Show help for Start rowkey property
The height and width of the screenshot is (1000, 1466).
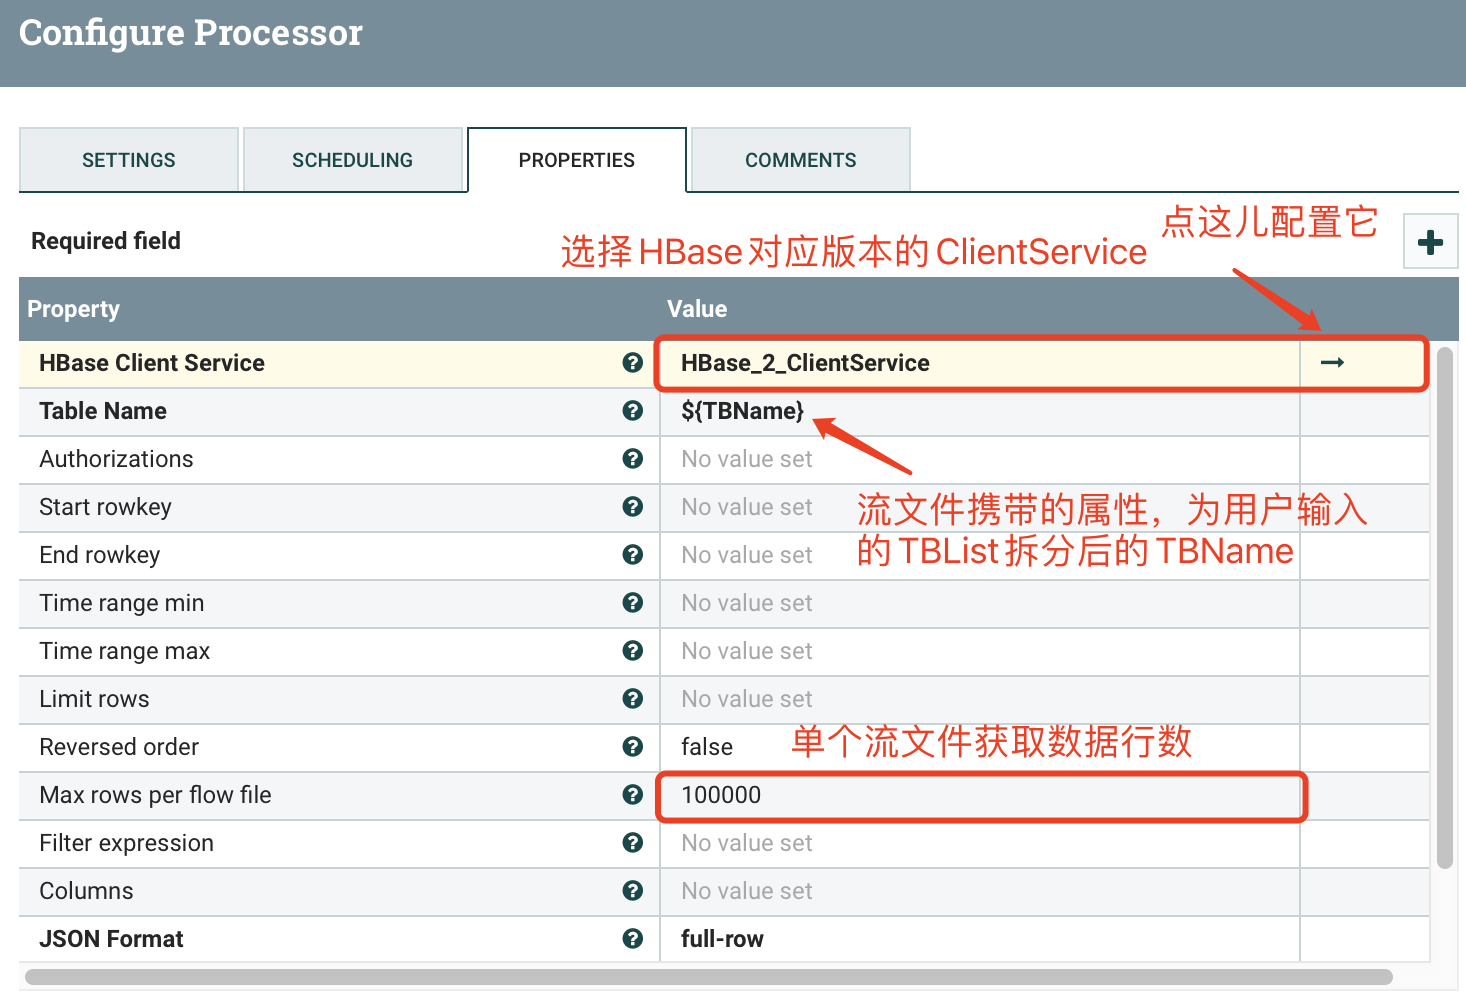pos(632,507)
